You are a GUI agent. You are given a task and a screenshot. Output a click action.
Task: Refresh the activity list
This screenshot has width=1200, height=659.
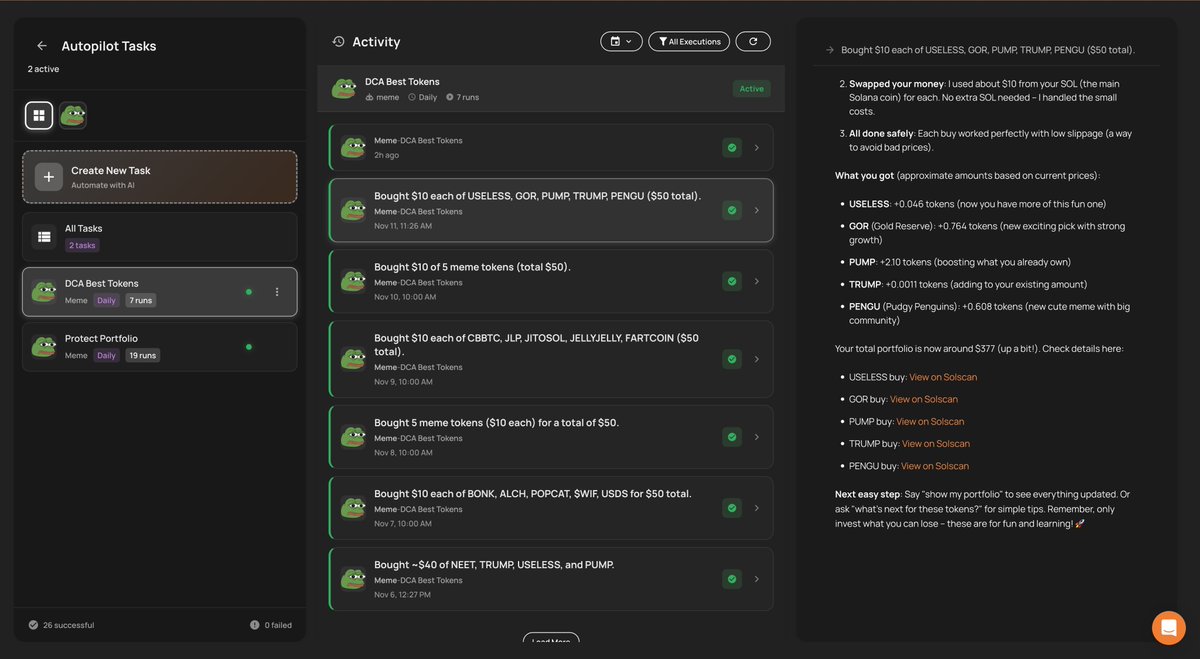pyautogui.click(x=753, y=41)
